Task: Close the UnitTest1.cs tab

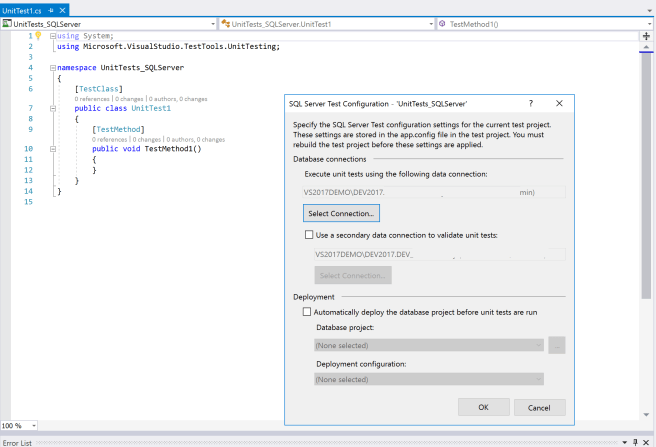Action: (x=63, y=9)
